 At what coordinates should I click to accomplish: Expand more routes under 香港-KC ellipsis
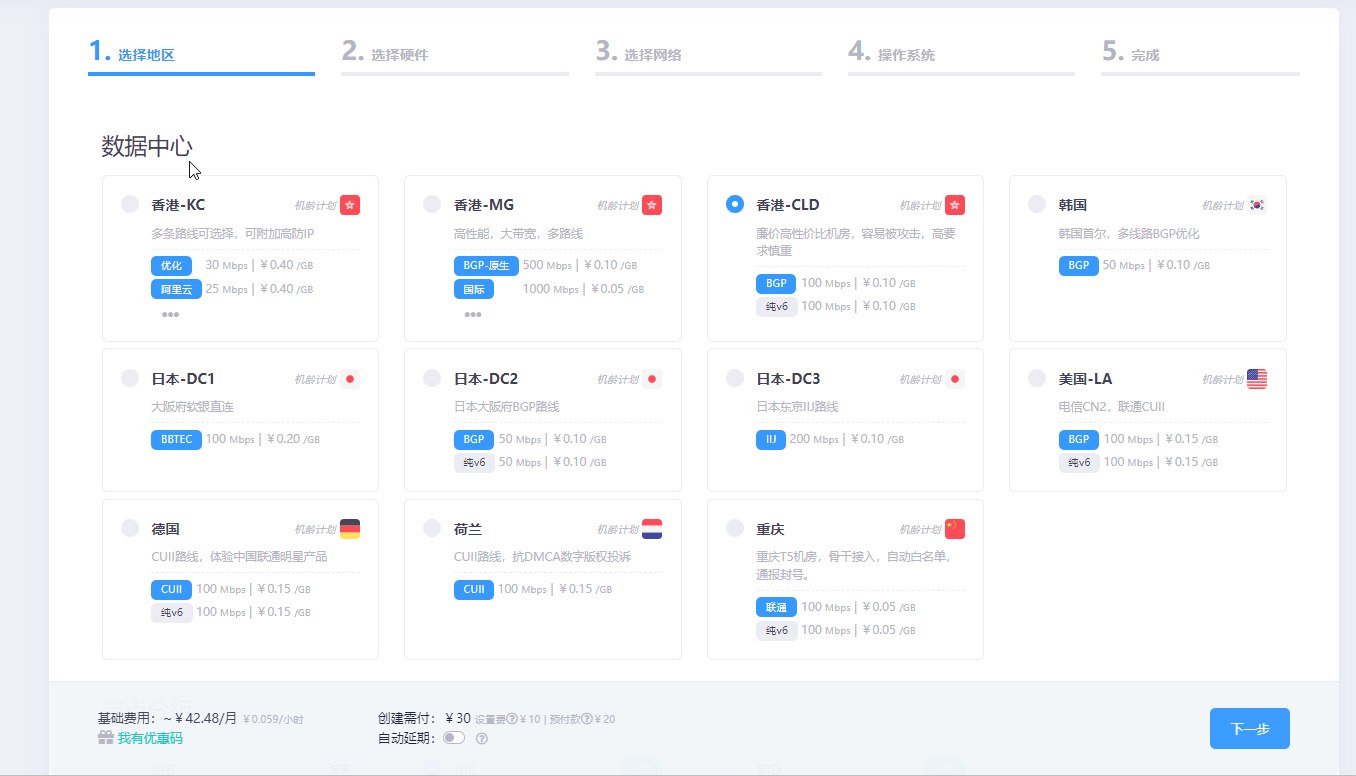pyautogui.click(x=170, y=314)
